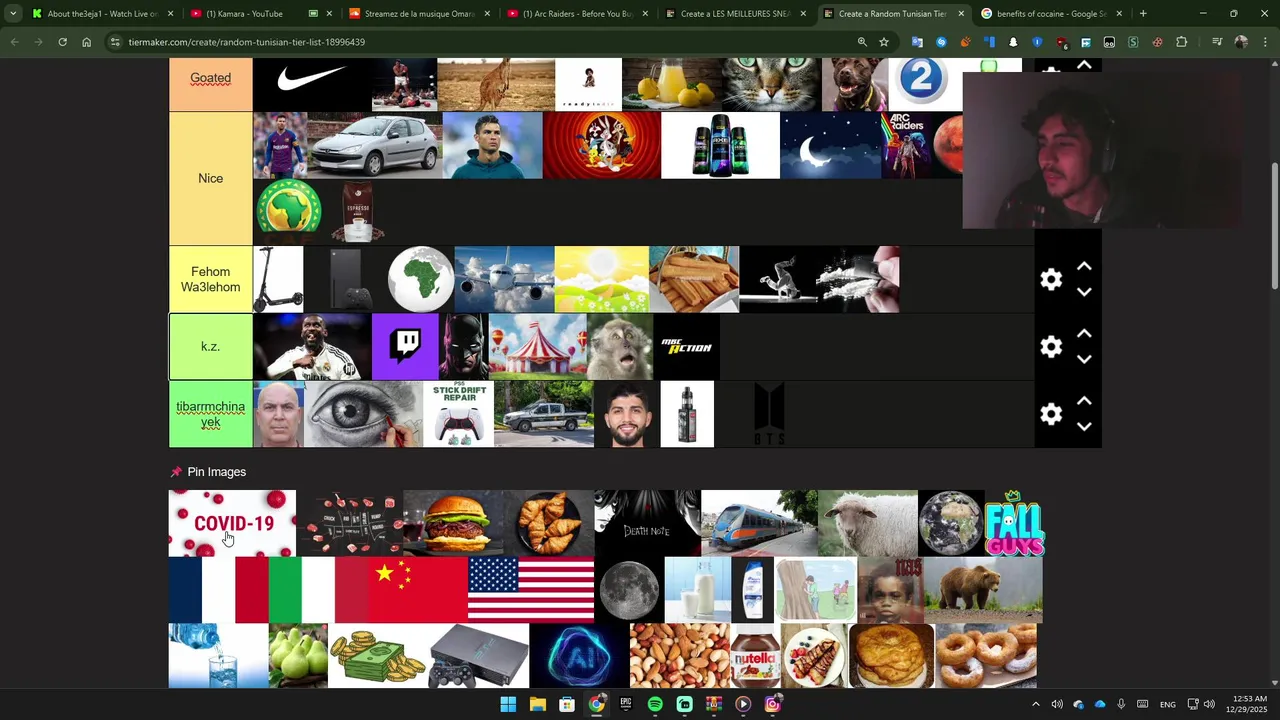
Task: Open the browser home page
Action: pyautogui.click(x=86, y=42)
